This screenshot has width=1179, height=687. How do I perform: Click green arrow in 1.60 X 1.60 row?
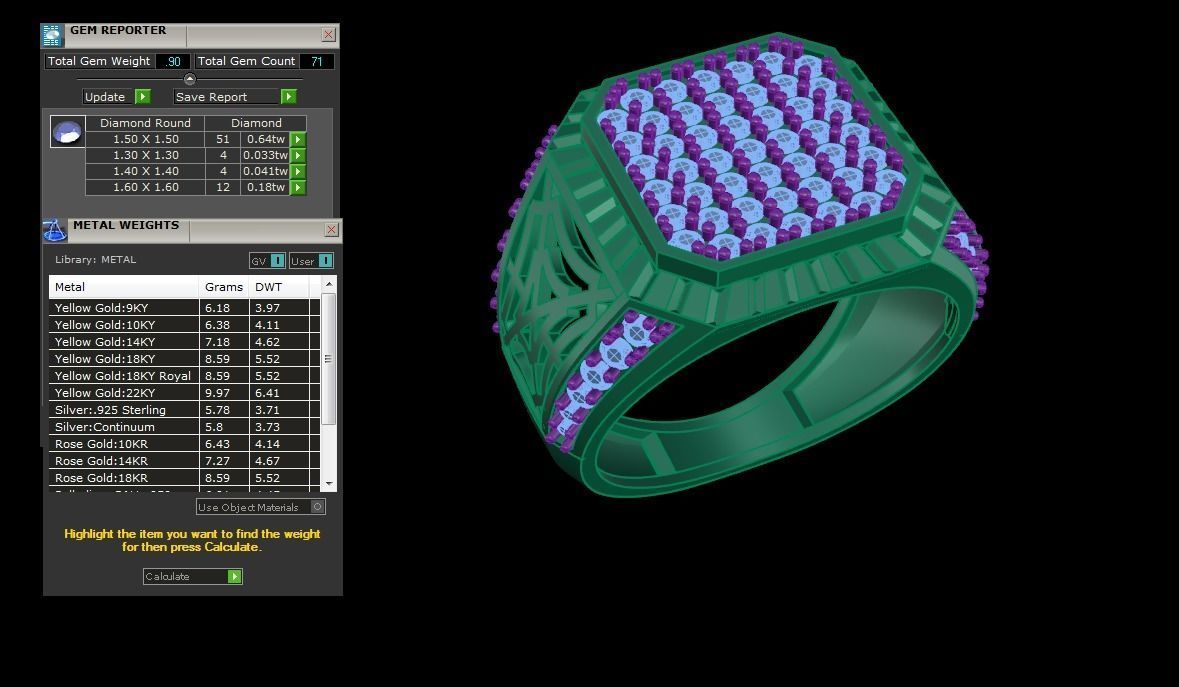(299, 187)
